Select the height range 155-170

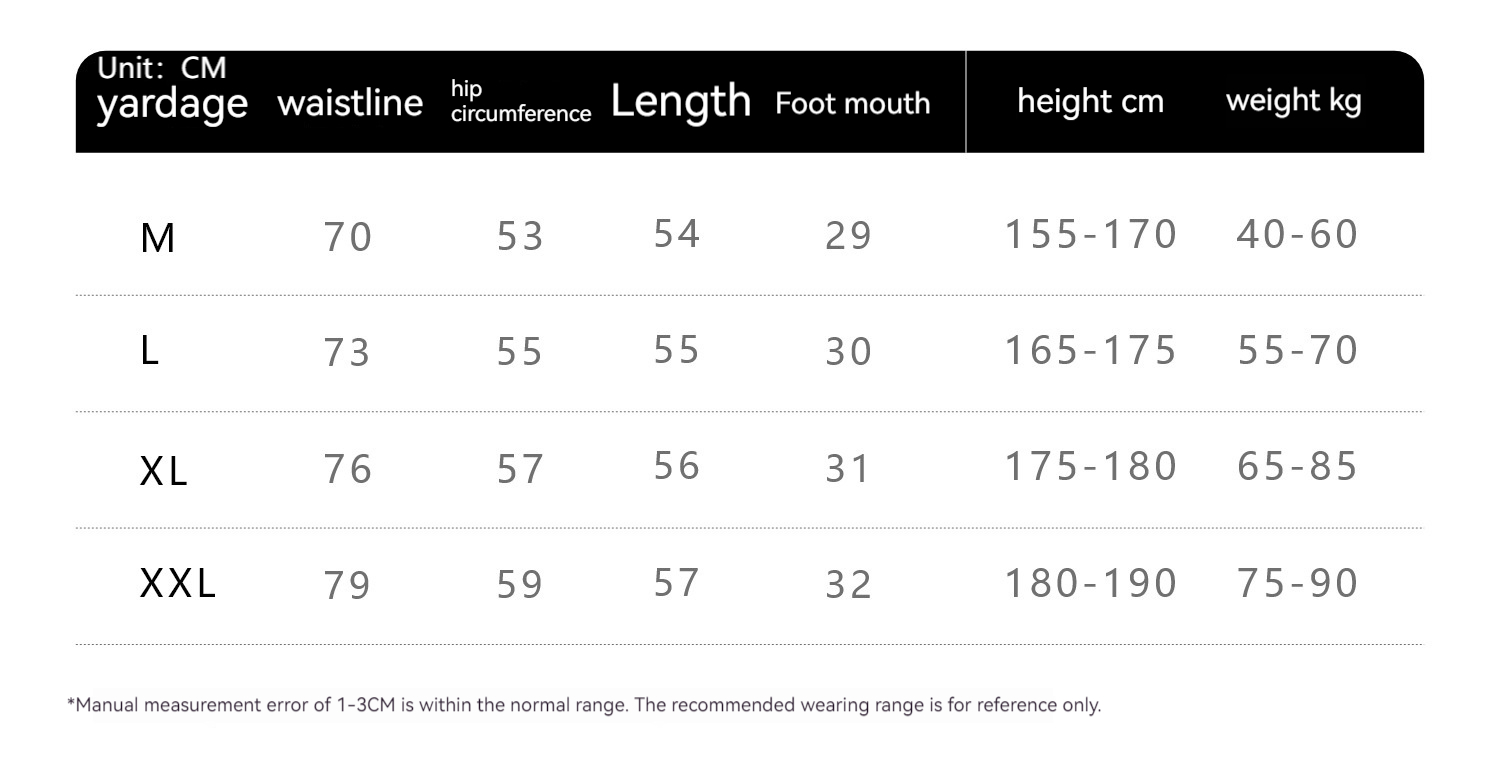[1091, 235]
